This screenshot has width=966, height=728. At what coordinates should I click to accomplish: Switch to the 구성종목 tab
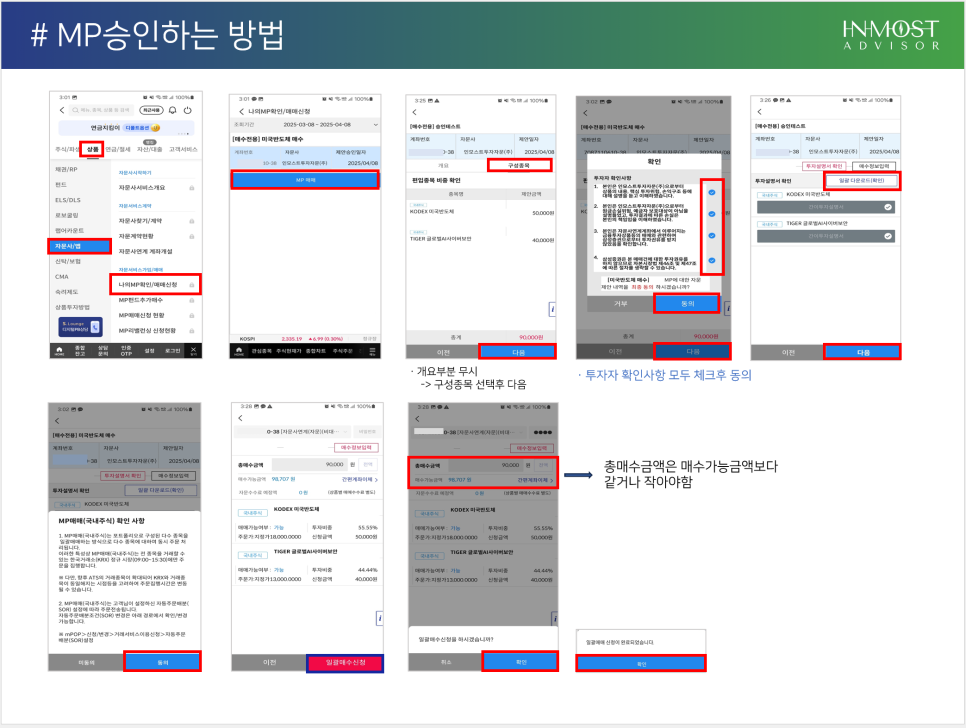pos(519,165)
